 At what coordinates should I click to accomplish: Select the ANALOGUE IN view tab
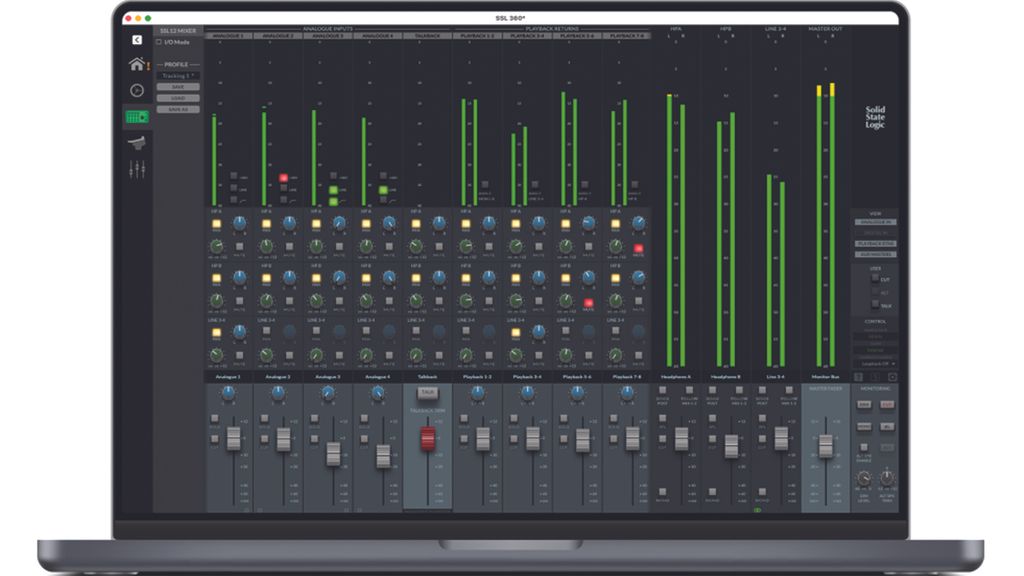(x=877, y=221)
